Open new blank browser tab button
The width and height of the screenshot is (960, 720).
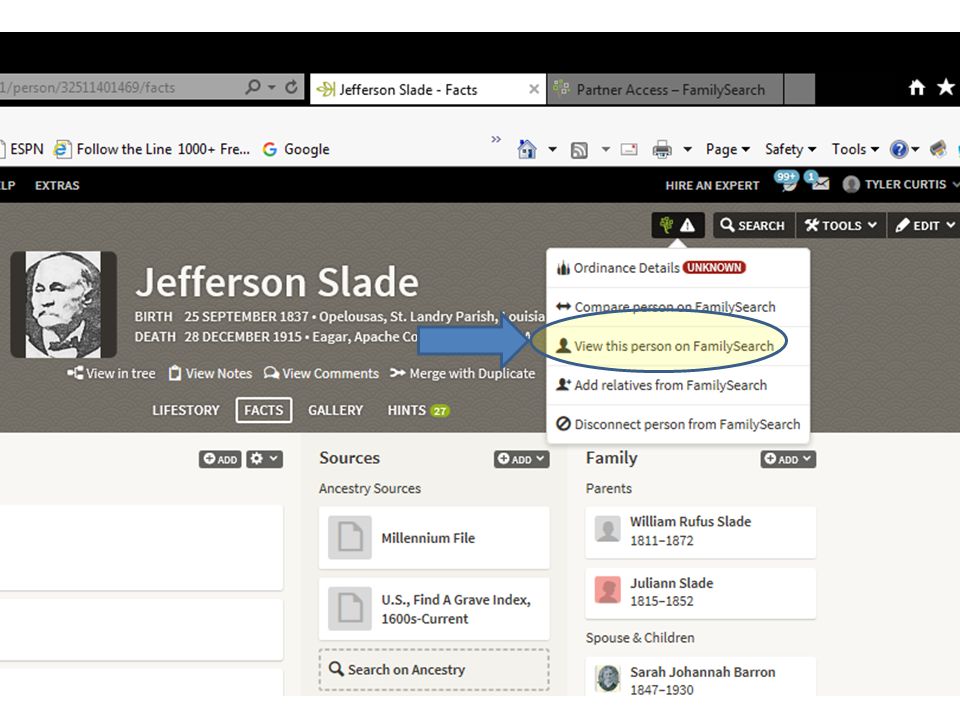pos(799,89)
